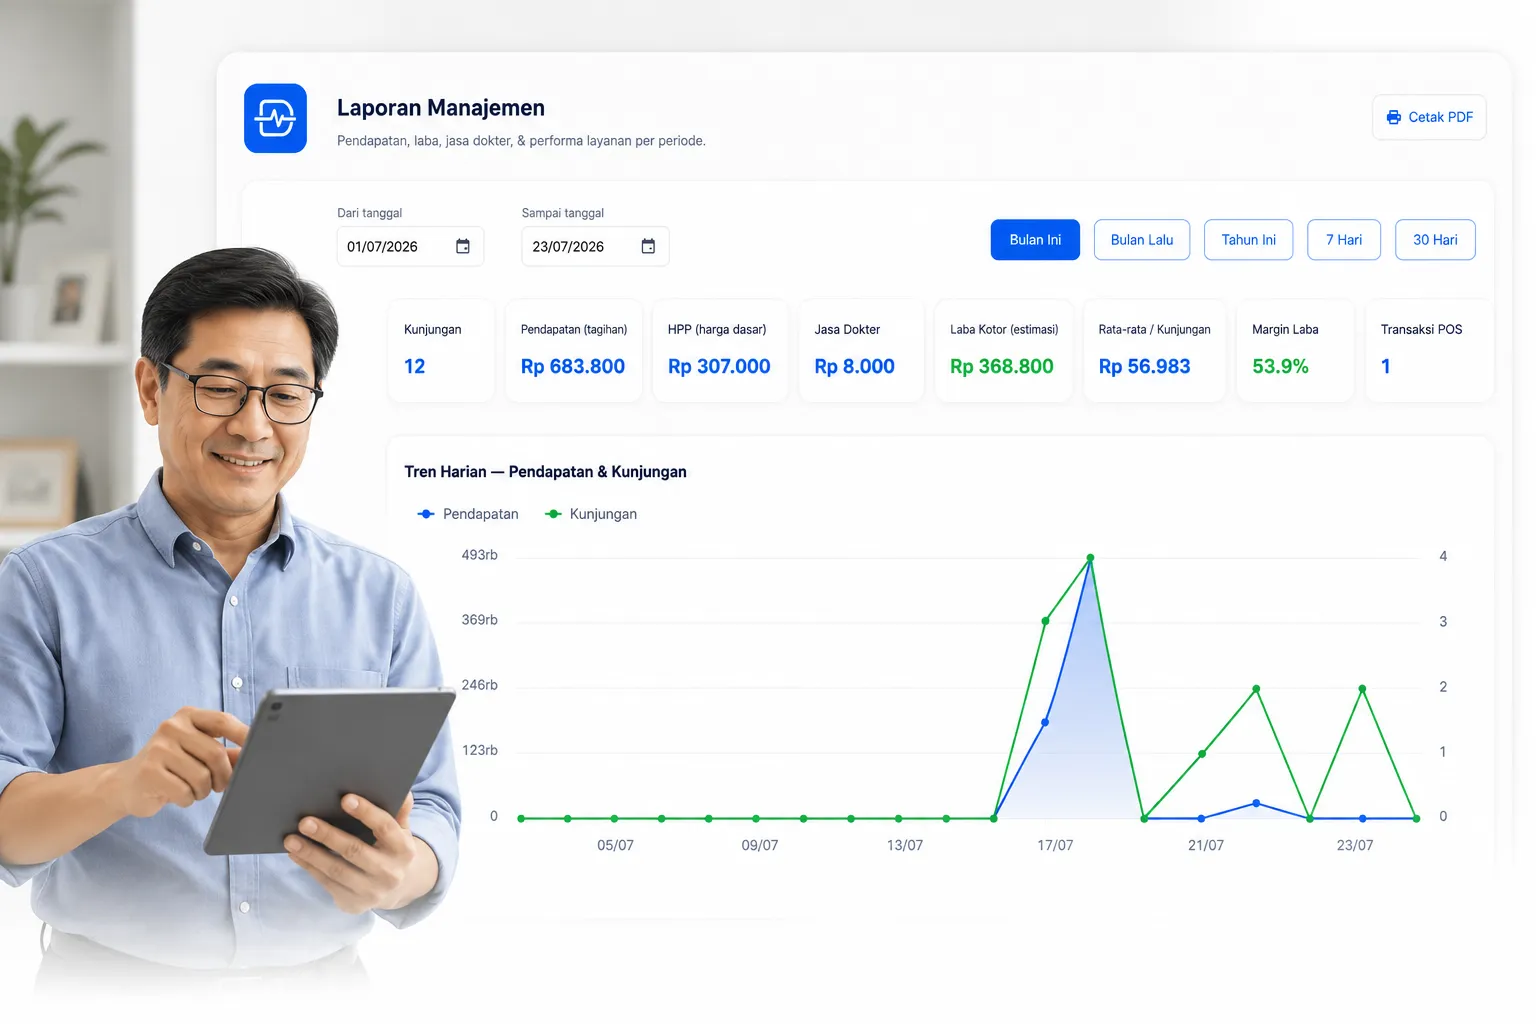Click the Cetak PDF button
The image size is (1536, 1024).
(1429, 117)
